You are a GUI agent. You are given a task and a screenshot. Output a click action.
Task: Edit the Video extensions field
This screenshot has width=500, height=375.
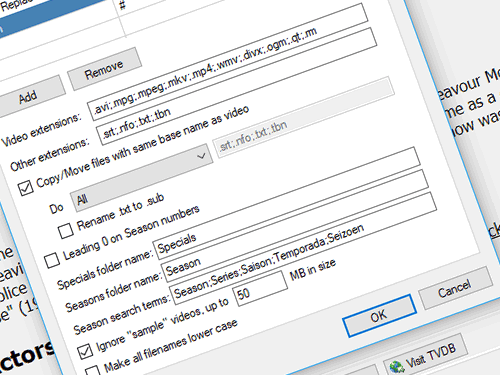[x=228, y=62]
